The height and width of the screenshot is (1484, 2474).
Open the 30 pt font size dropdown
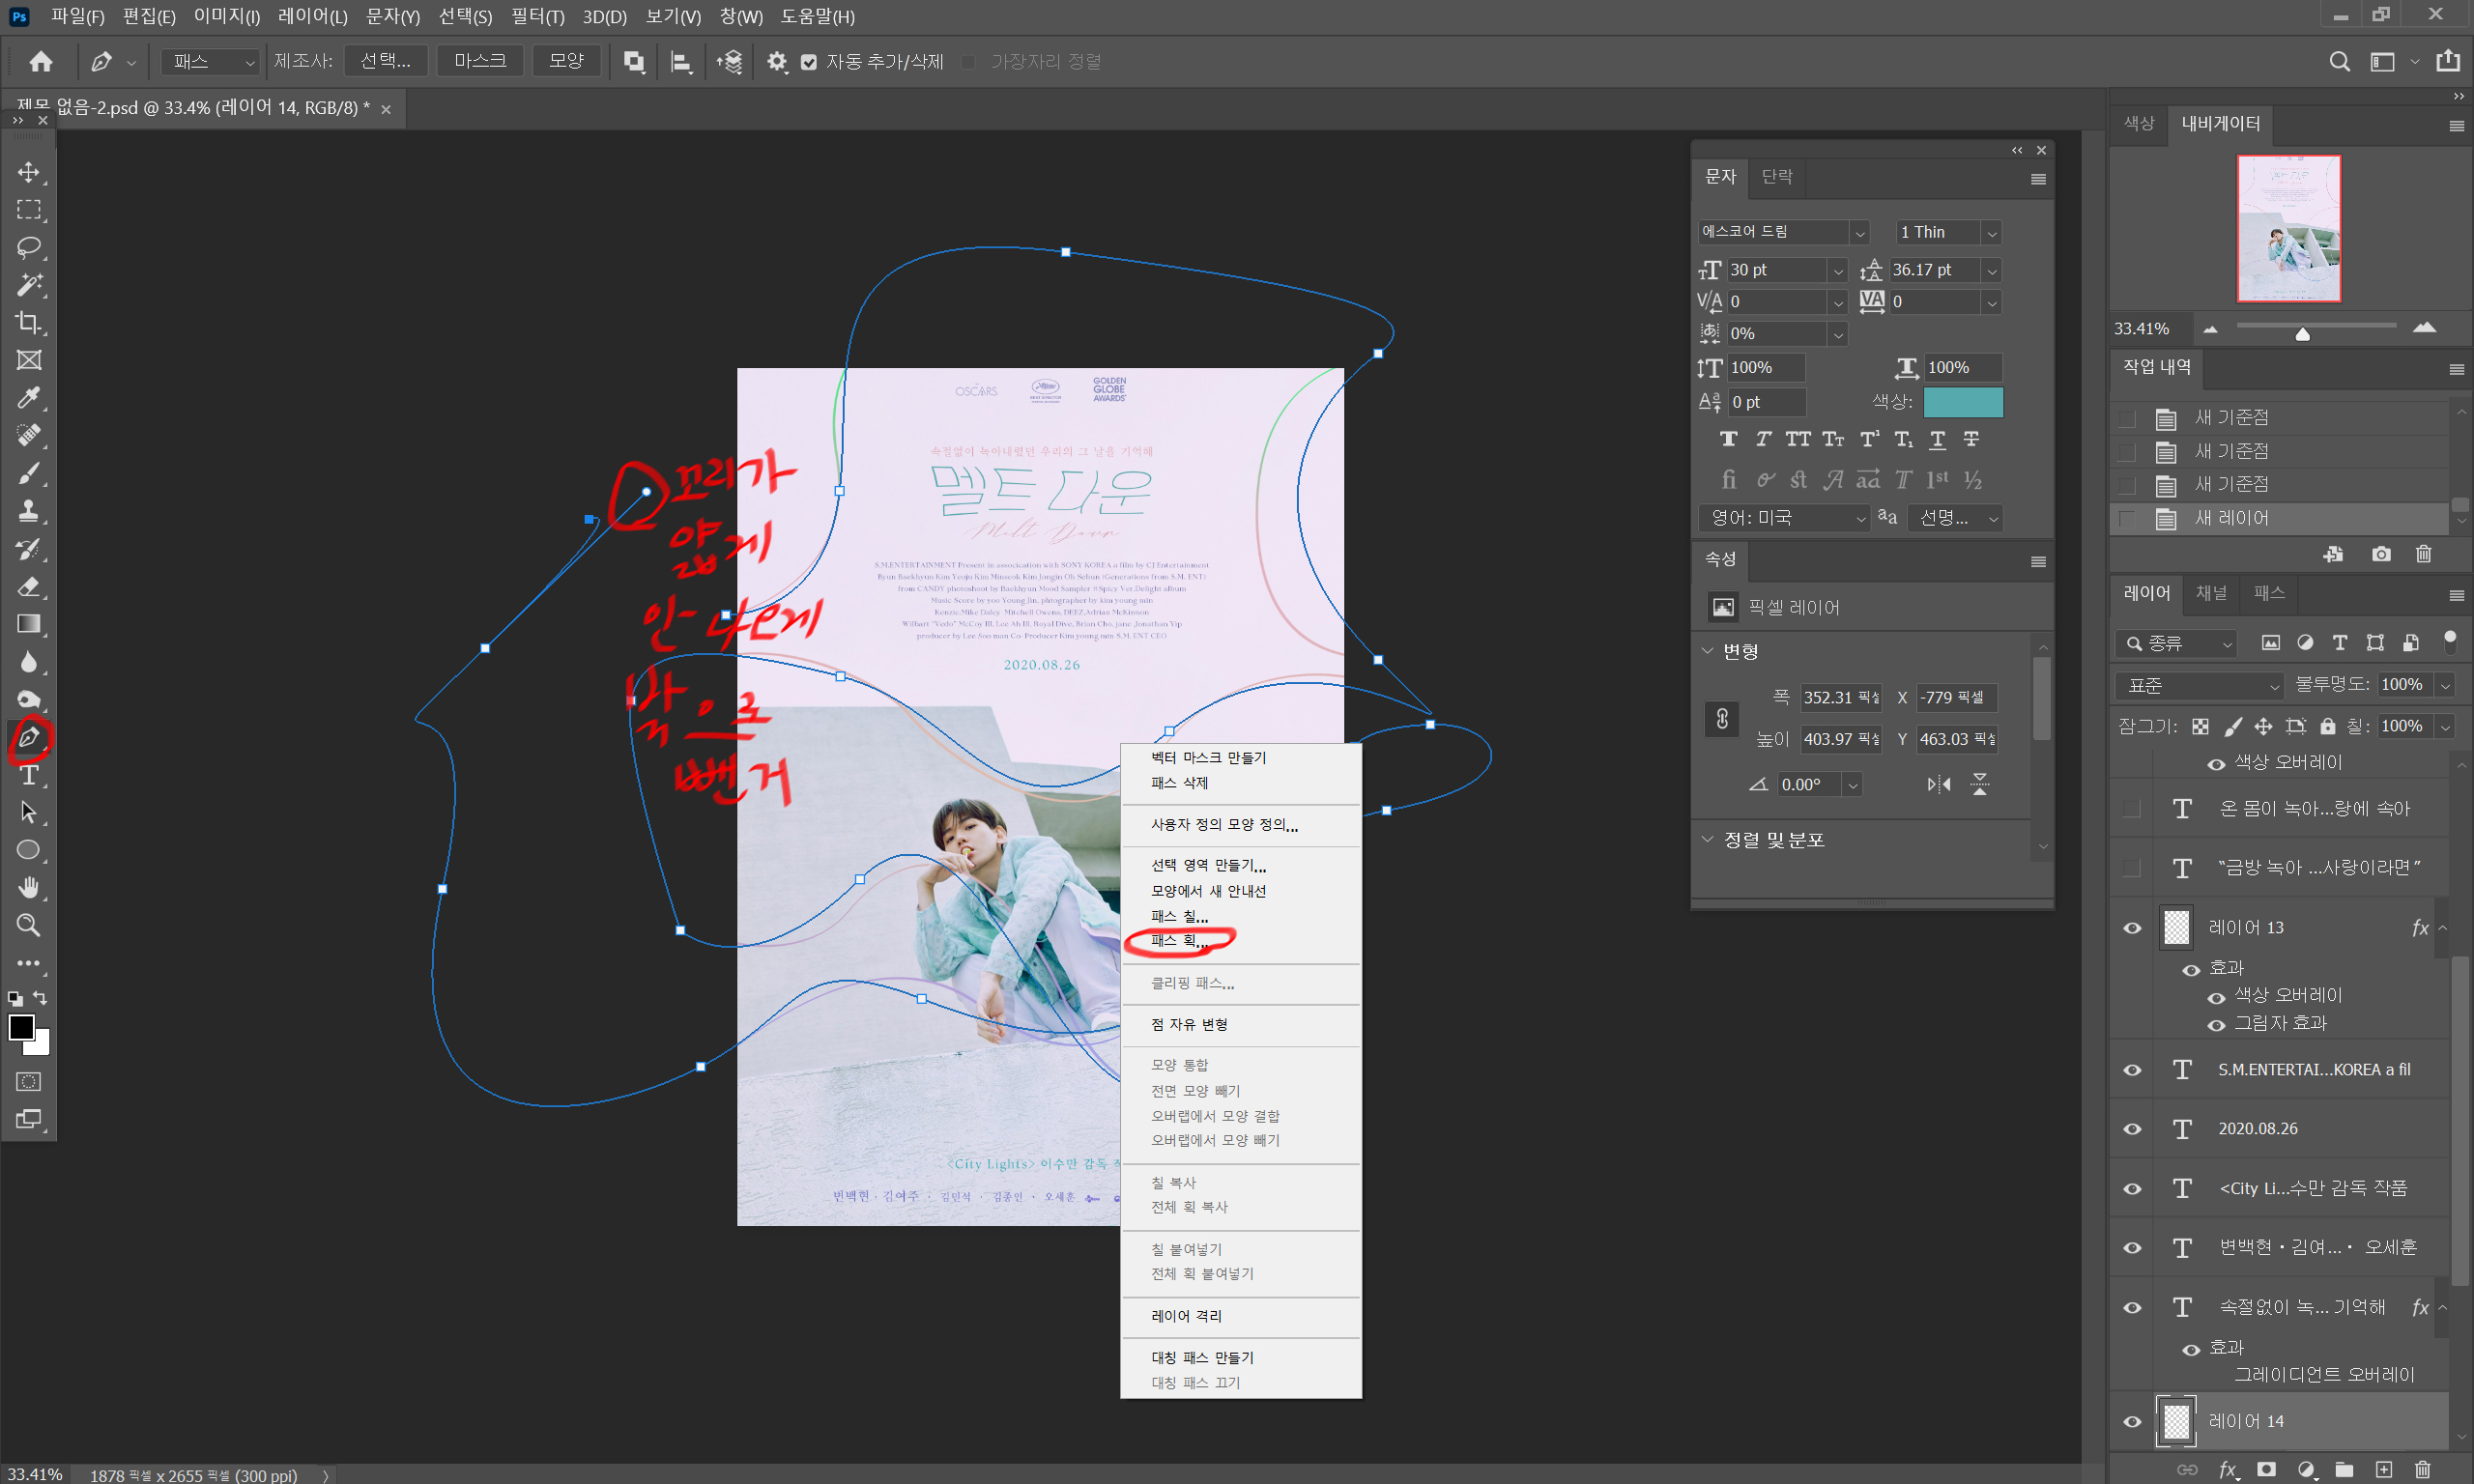click(x=1837, y=271)
